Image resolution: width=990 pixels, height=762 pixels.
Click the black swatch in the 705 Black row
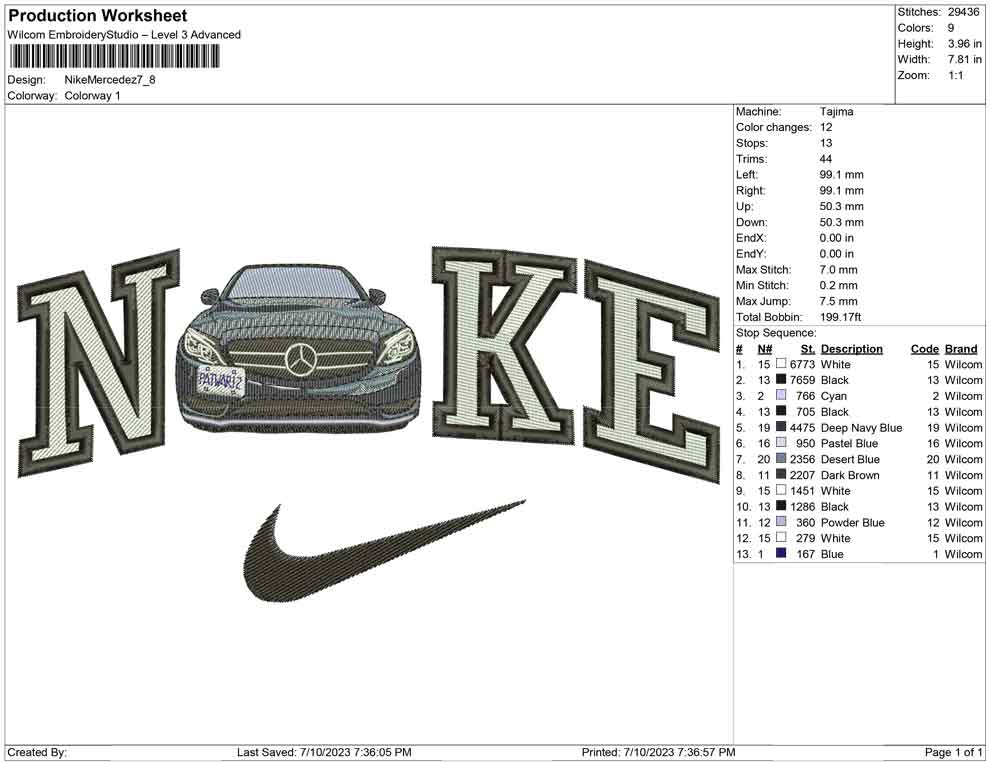pyautogui.click(x=781, y=411)
